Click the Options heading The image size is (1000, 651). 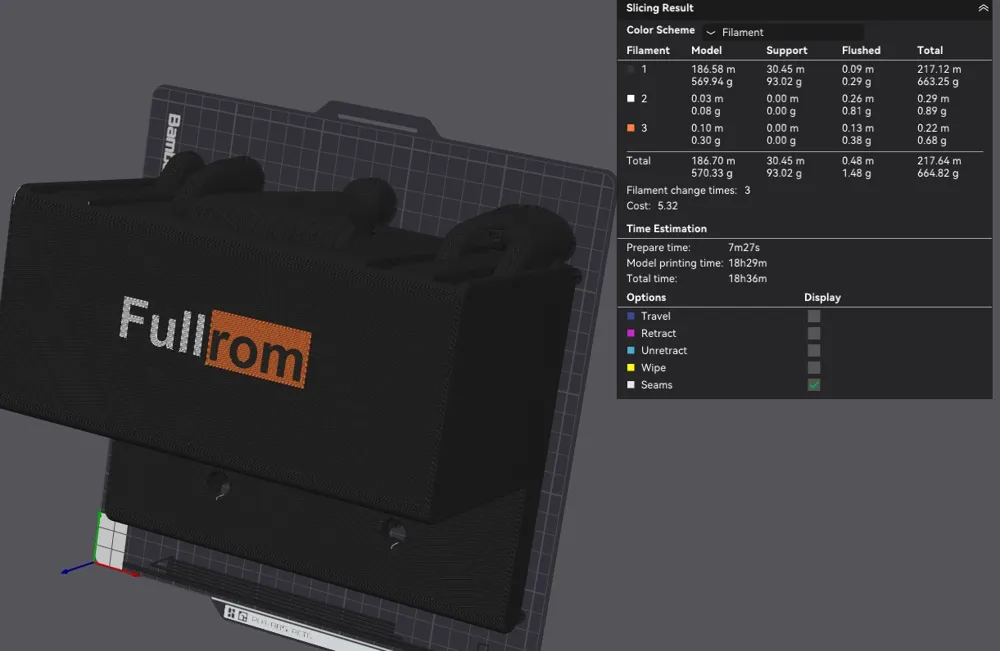(646, 297)
